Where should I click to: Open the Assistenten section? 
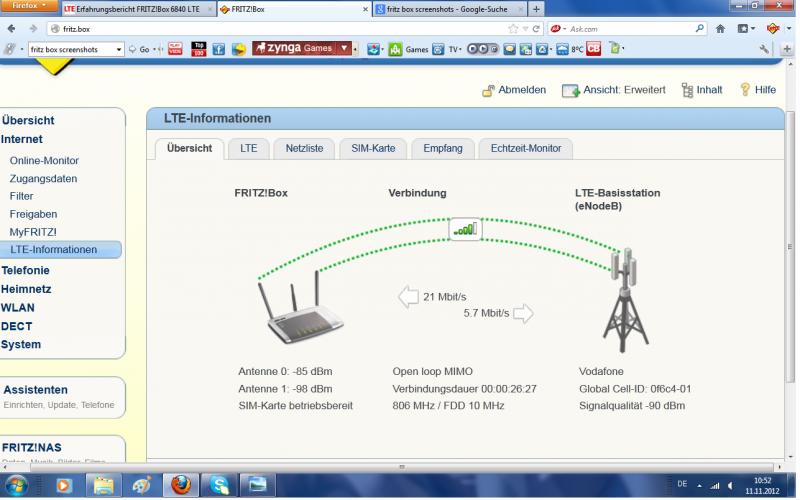(x=36, y=390)
